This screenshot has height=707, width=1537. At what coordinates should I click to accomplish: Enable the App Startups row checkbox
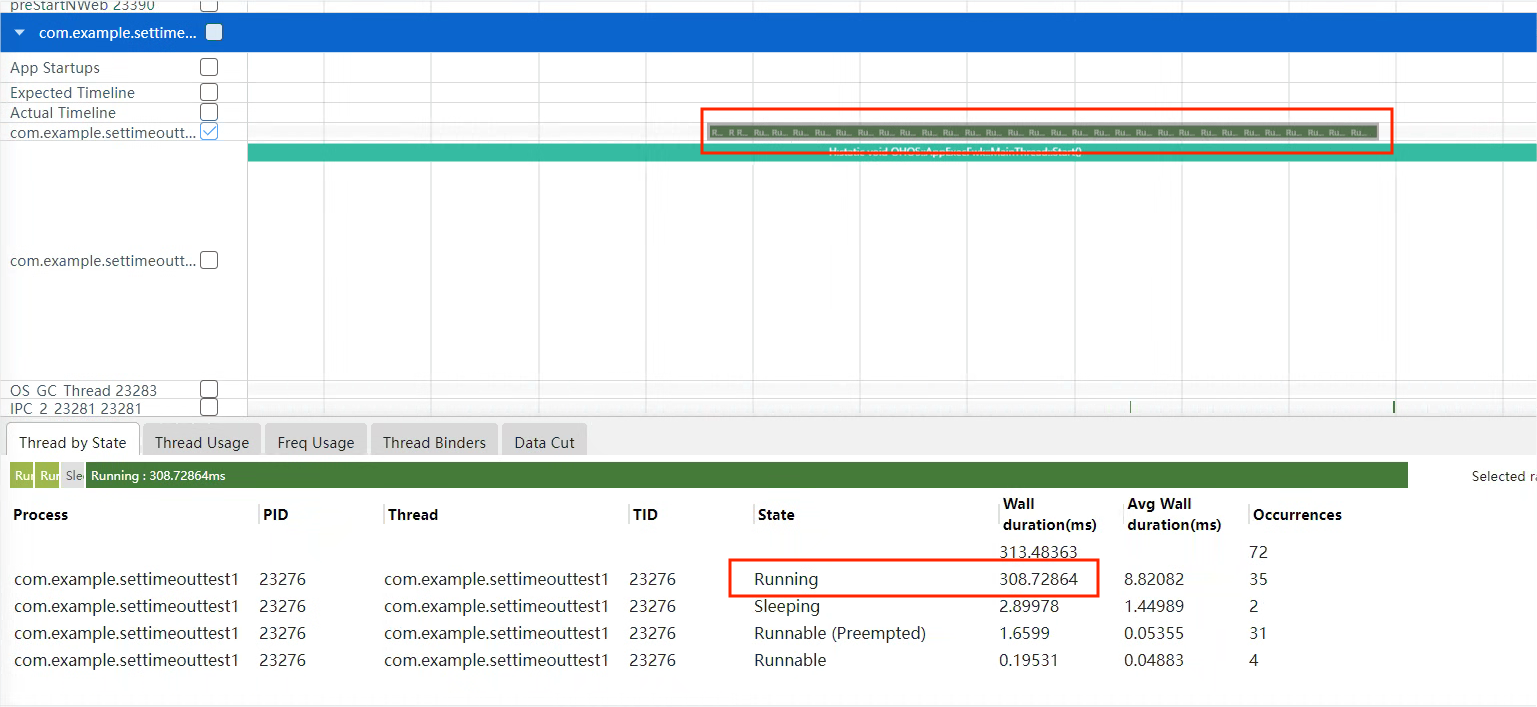pos(209,67)
